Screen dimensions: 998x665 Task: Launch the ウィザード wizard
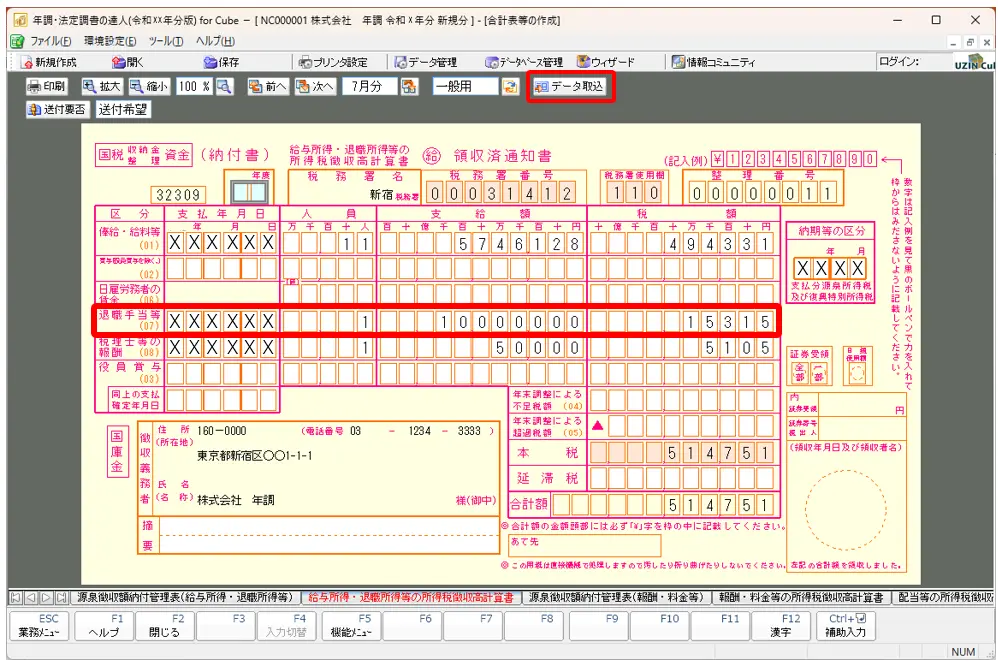(606, 62)
